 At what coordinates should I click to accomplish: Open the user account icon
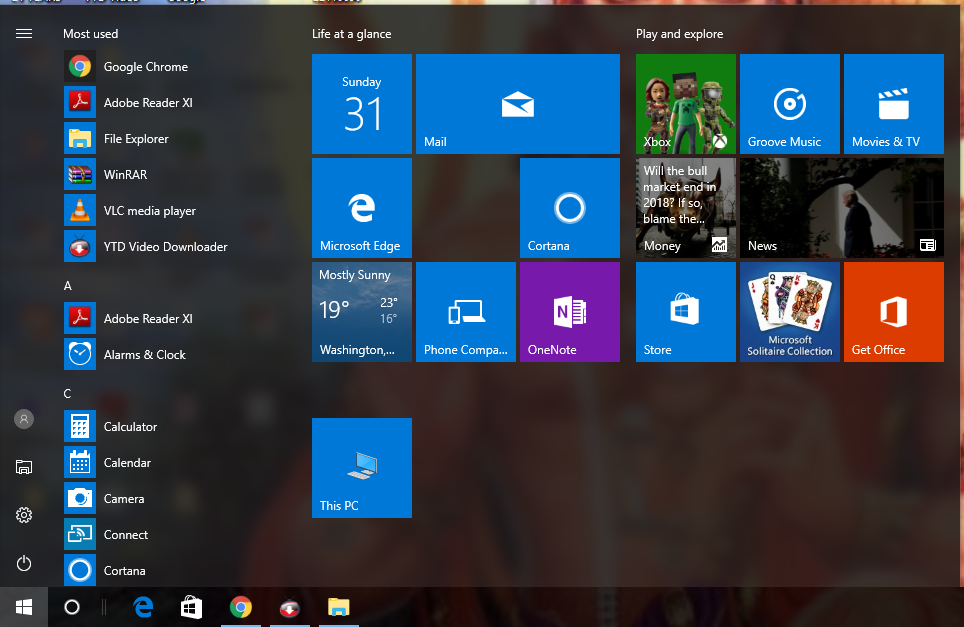pyautogui.click(x=24, y=419)
